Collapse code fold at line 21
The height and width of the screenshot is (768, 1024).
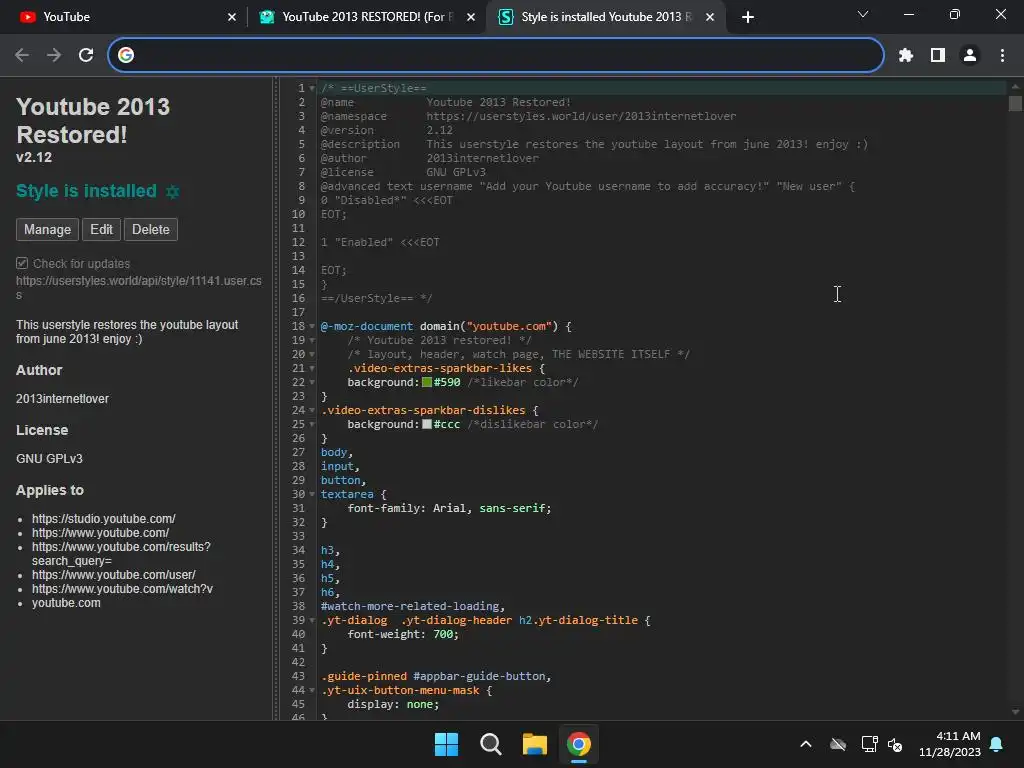coord(312,368)
